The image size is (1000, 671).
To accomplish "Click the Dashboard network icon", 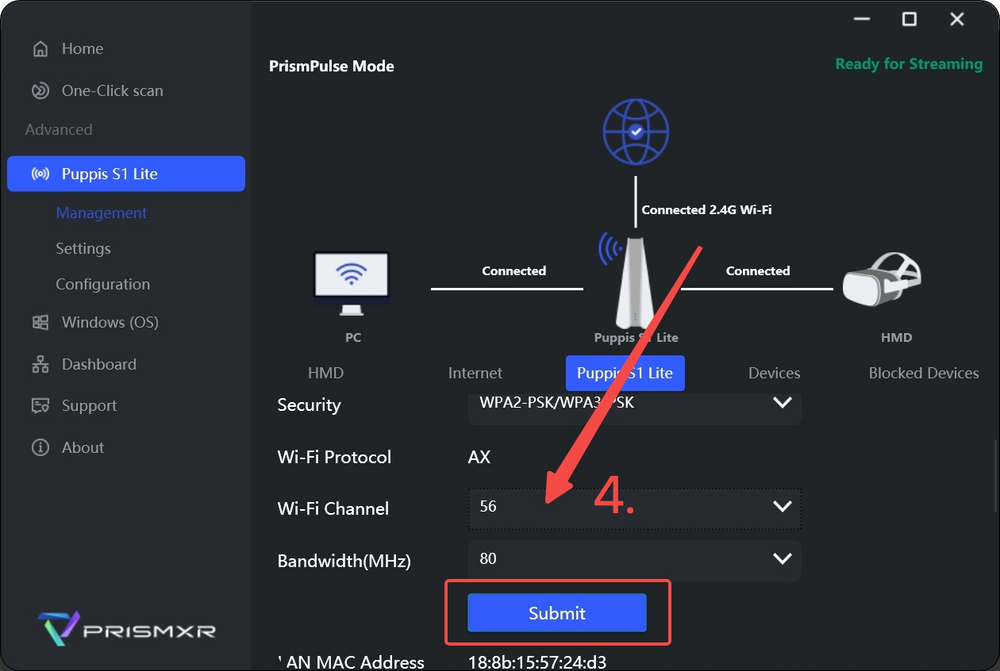I will tap(40, 365).
